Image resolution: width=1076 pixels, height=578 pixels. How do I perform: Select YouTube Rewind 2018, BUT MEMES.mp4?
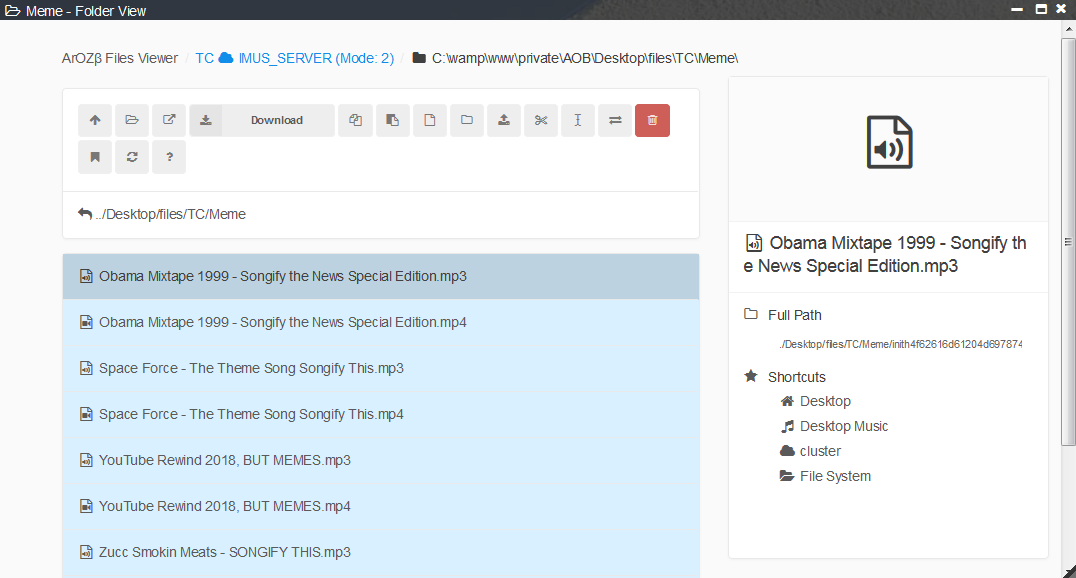tap(224, 506)
